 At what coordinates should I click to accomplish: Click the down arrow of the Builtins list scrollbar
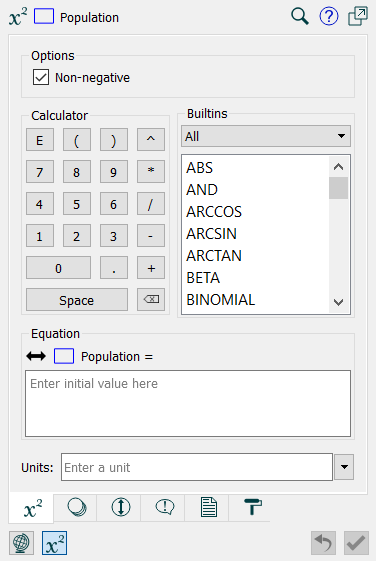338,303
